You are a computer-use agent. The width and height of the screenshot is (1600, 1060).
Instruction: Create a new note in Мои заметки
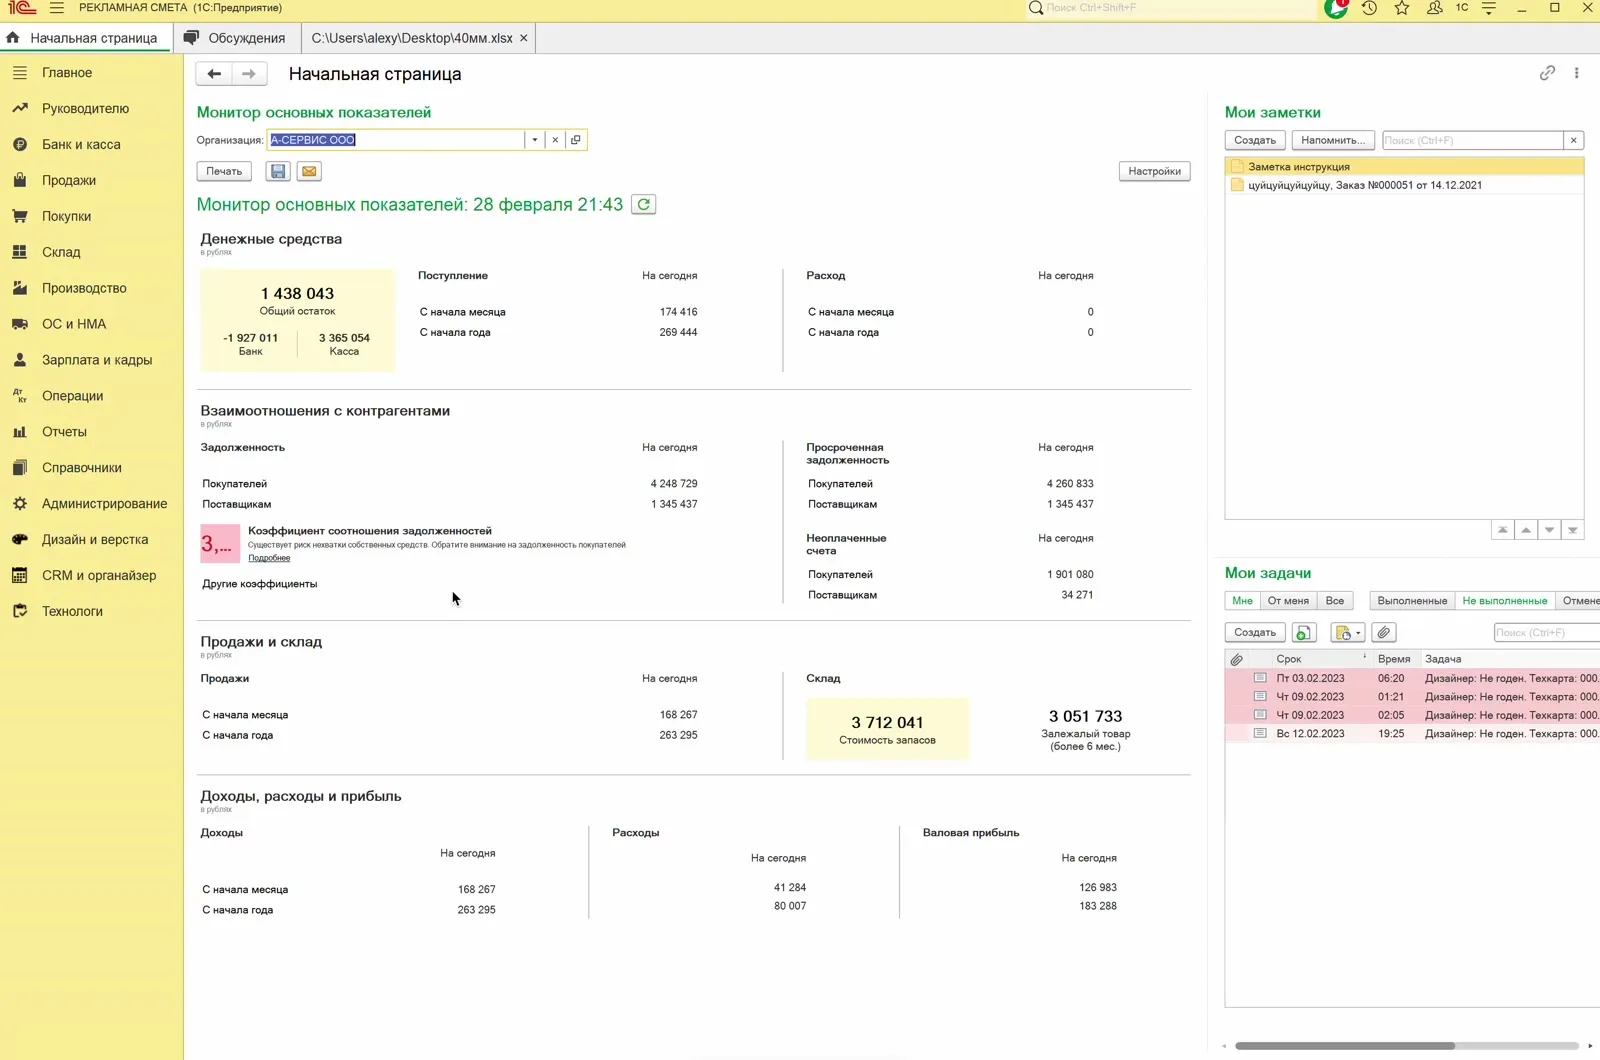[x=1254, y=140]
